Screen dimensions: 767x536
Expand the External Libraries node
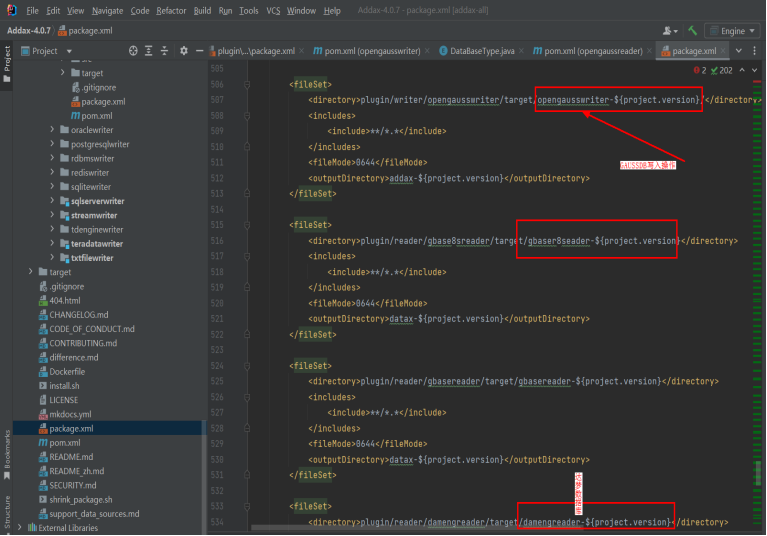19,527
